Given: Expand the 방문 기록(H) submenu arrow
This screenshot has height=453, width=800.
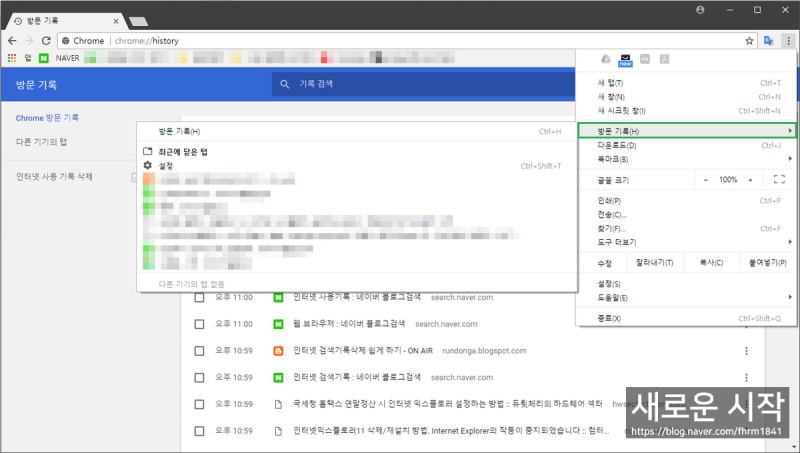Looking at the screenshot, I should pos(790,131).
